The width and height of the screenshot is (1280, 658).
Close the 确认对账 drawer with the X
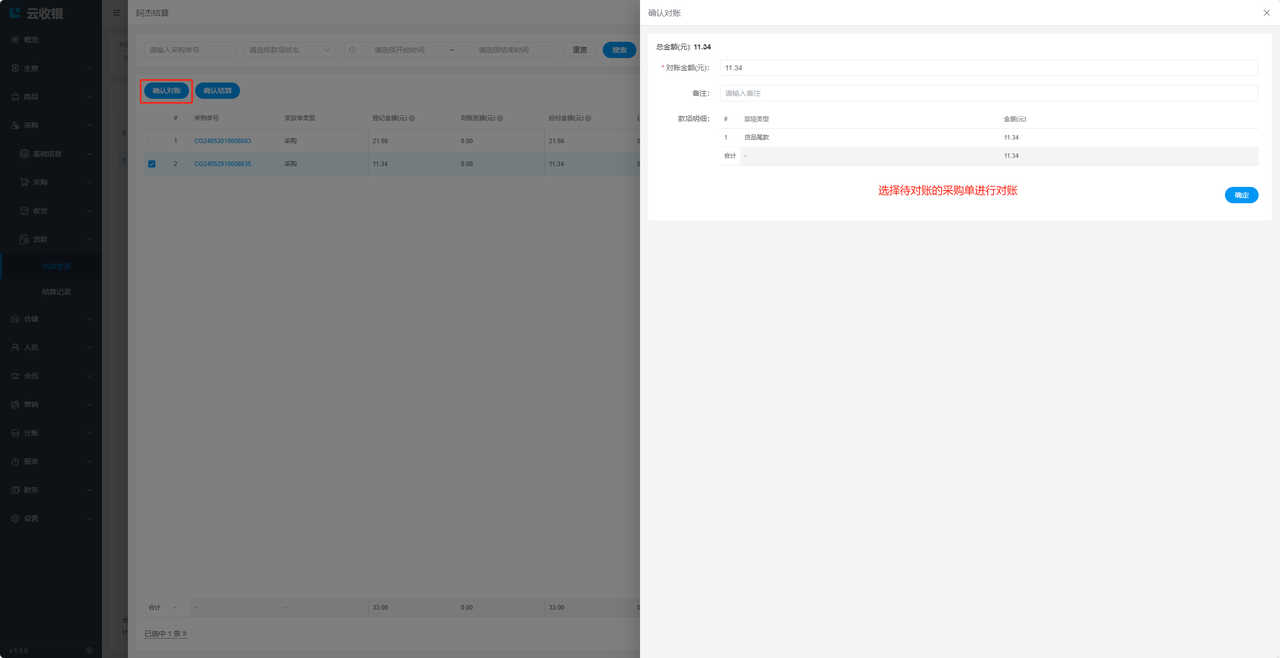pos(1267,13)
